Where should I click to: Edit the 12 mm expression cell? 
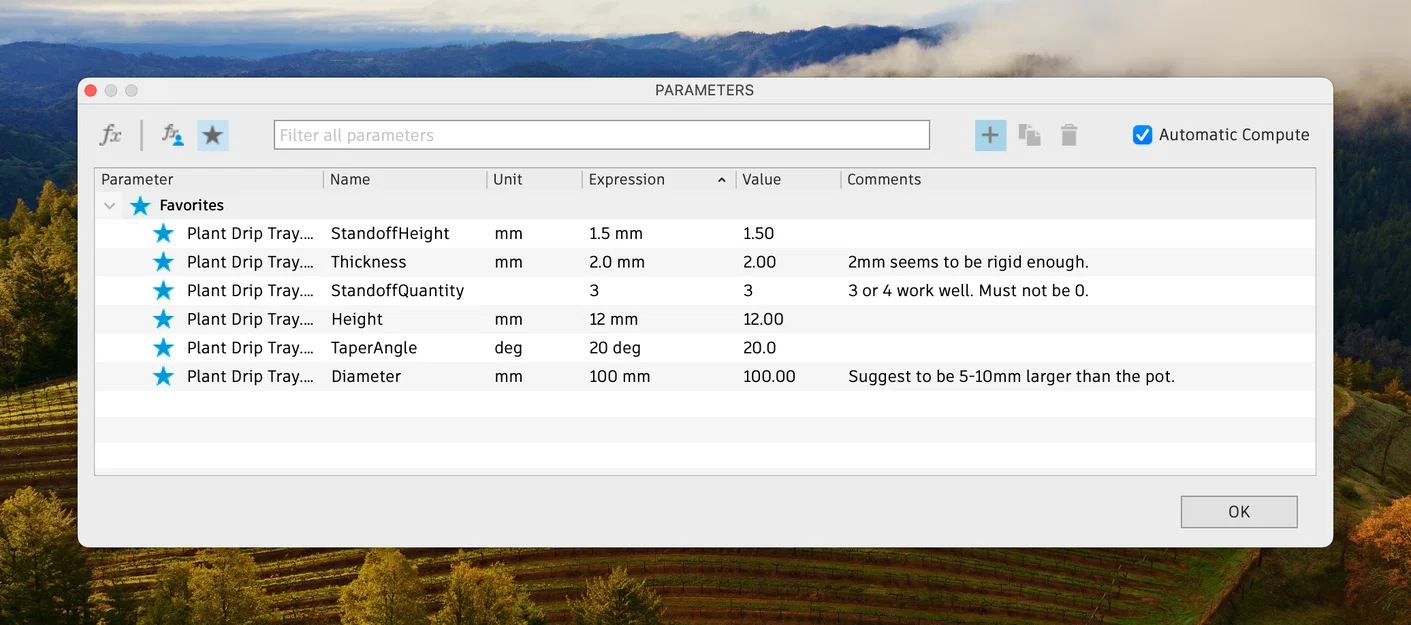(614, 319)
